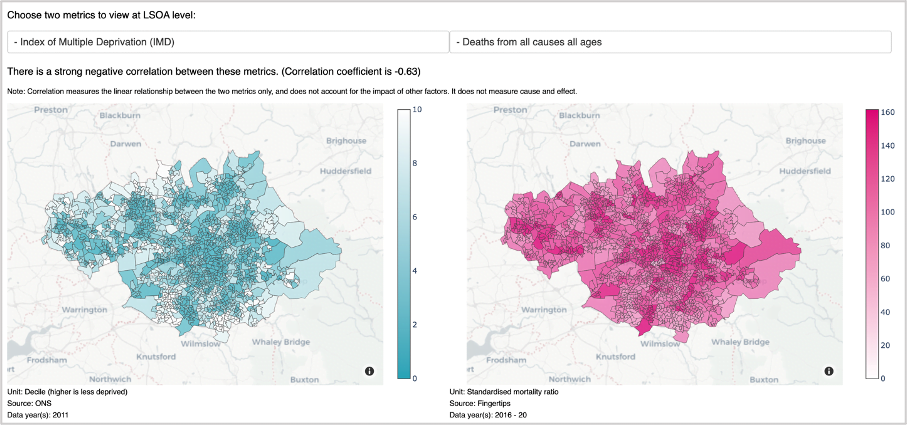Click the teal IMD colour scale bar
The width and height of the screenshot is (908, 426).
click(x=404, y=244)
